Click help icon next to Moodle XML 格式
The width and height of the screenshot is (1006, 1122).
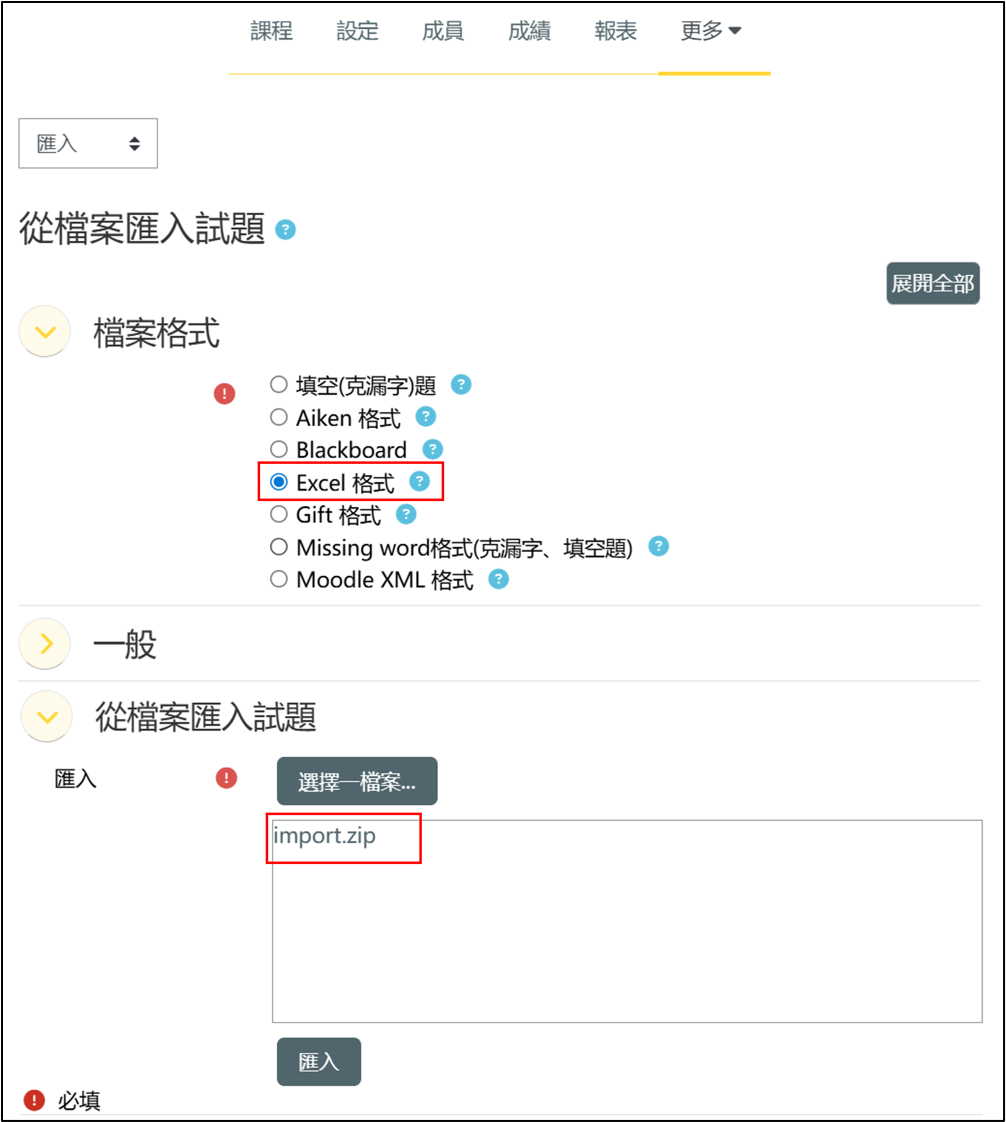(x=498, y=579)
